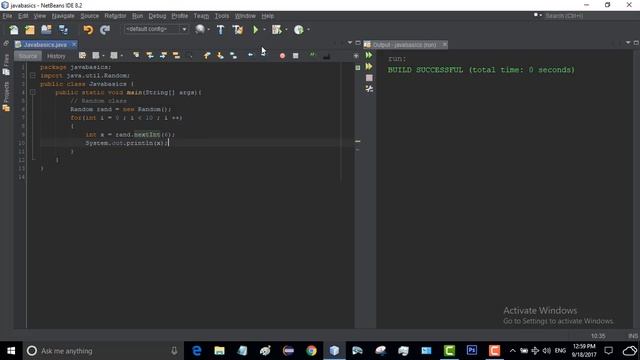Viewport: 640px width, 360px height.
Task: Click the orange Undo arrow
Action: click(88, 30)
